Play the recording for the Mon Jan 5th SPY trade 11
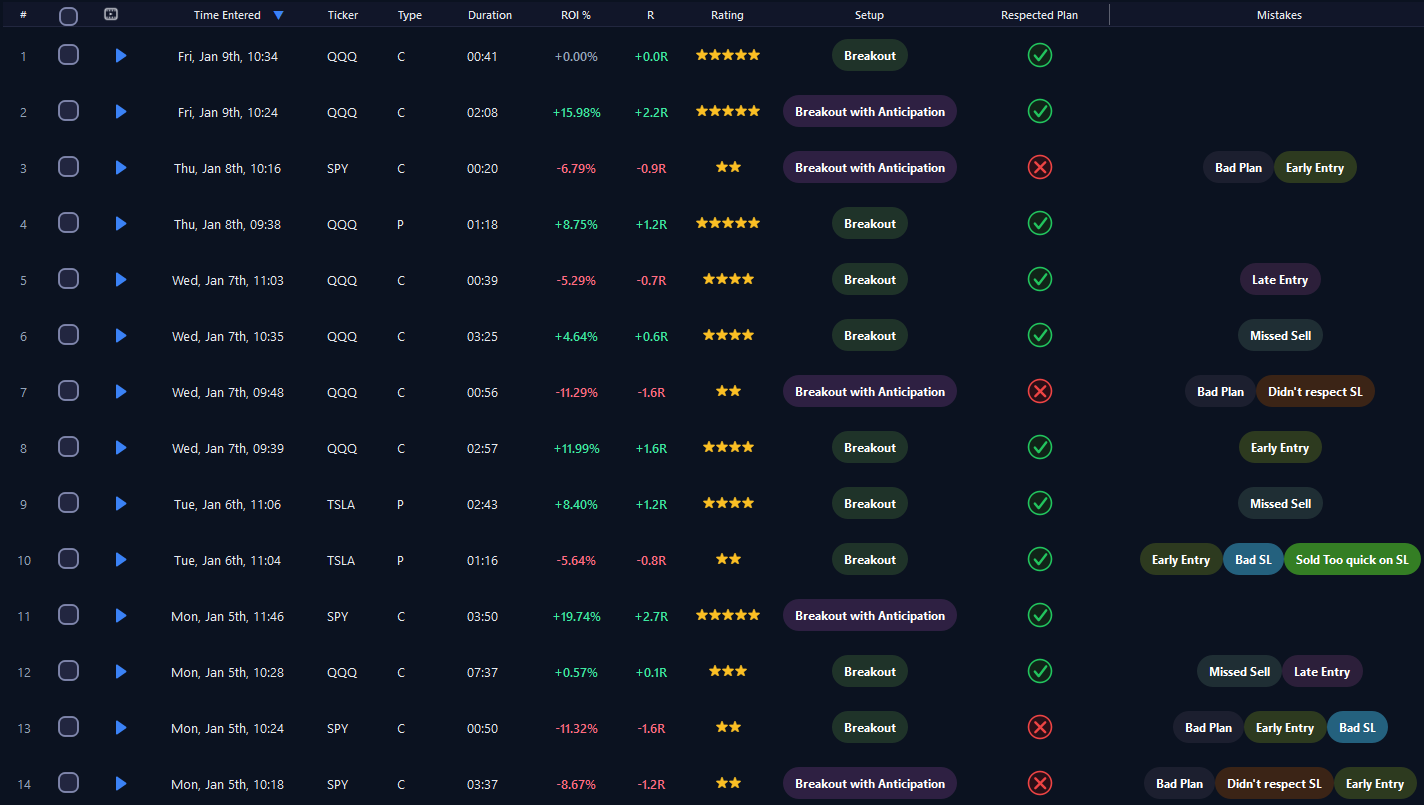The width and height of the screenshot is (1424, 805). [121, 615]
